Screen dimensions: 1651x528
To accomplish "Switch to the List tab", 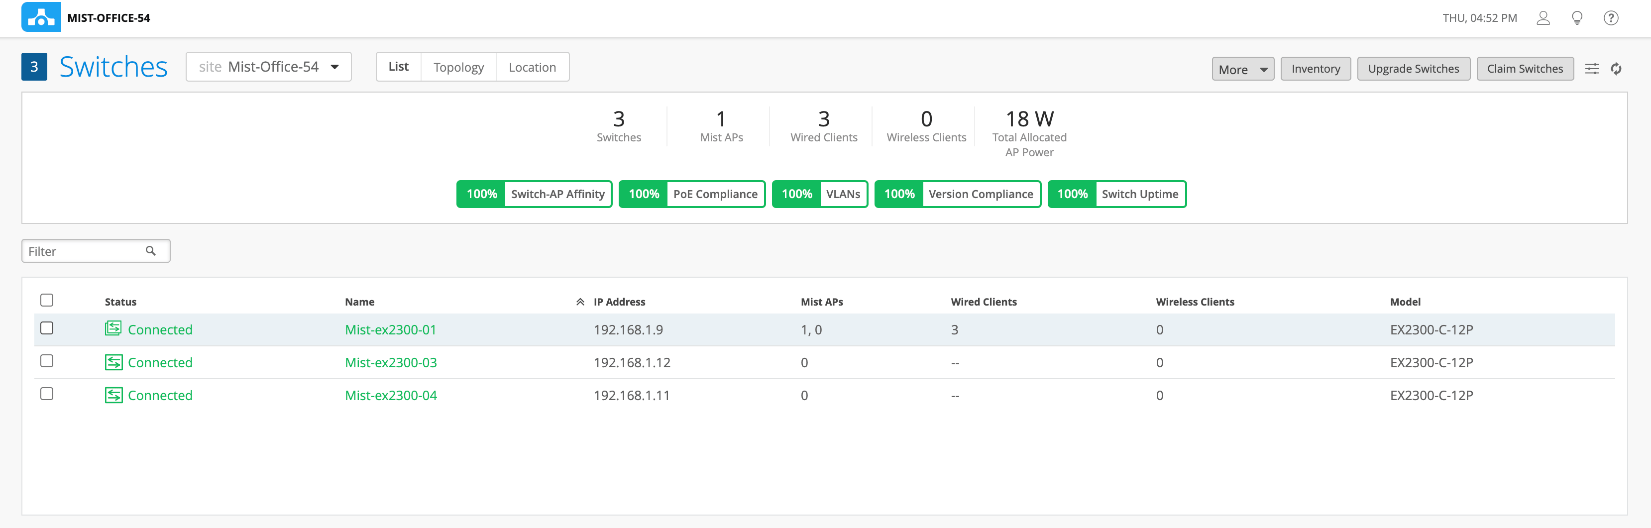I will pyautogui.click(x=399, y=67).
